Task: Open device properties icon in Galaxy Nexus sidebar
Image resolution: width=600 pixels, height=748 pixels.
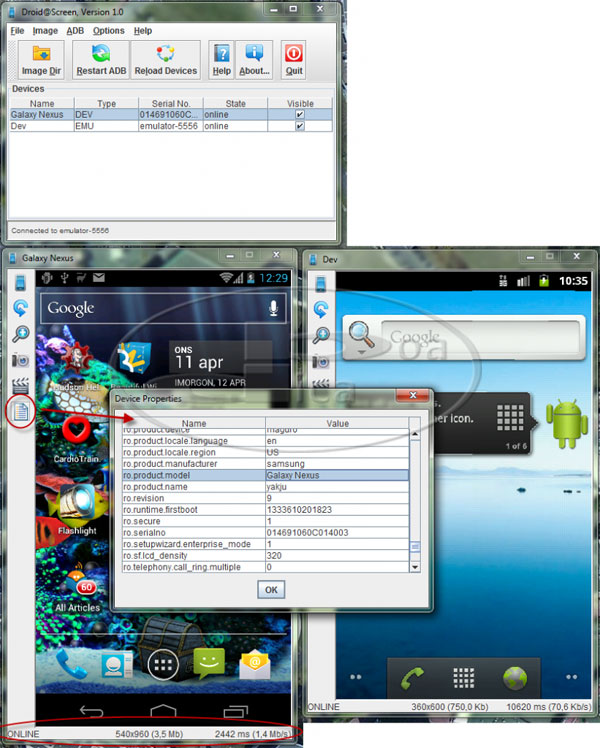Action: [19, 409]
